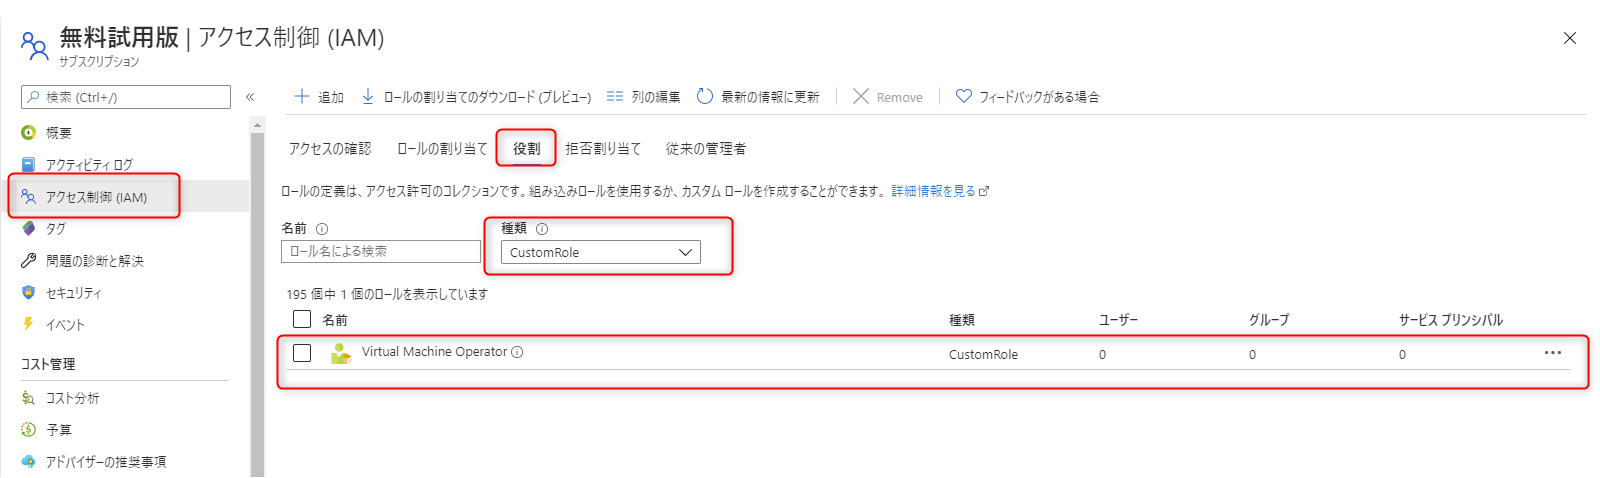Collapse the sidebar with double chevron

point(250,97)
